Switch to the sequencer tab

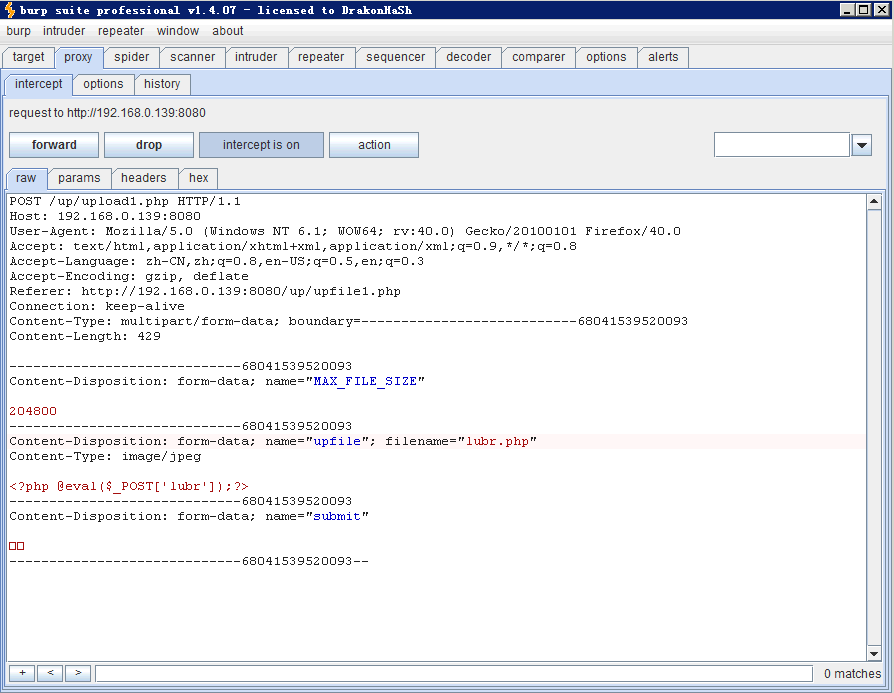point(396,57)
